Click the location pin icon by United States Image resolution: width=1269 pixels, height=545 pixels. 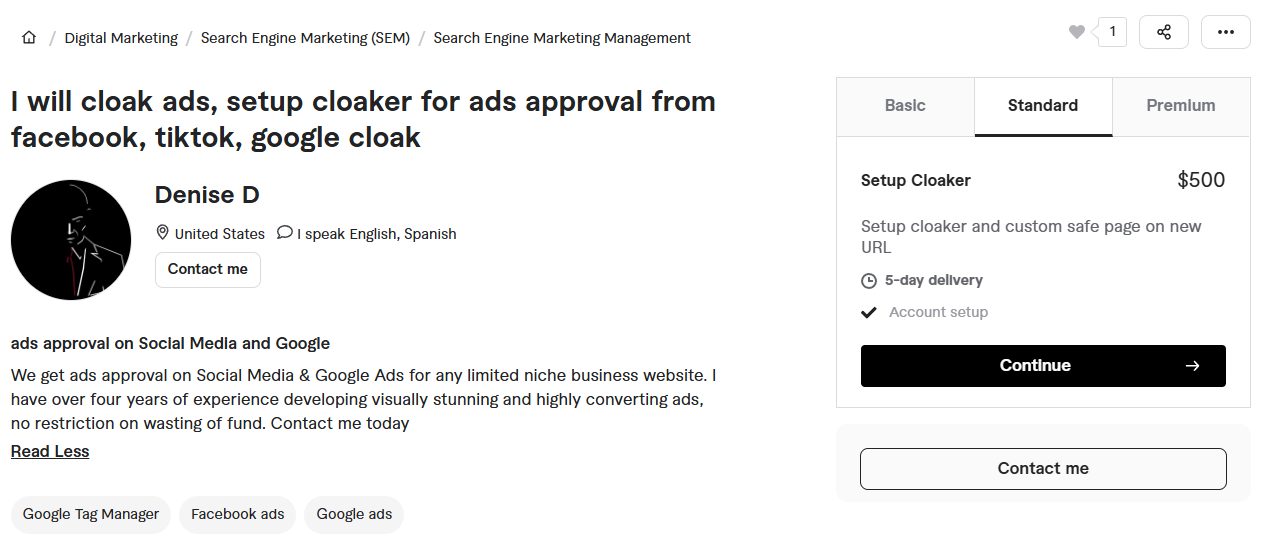click(163, 233)
